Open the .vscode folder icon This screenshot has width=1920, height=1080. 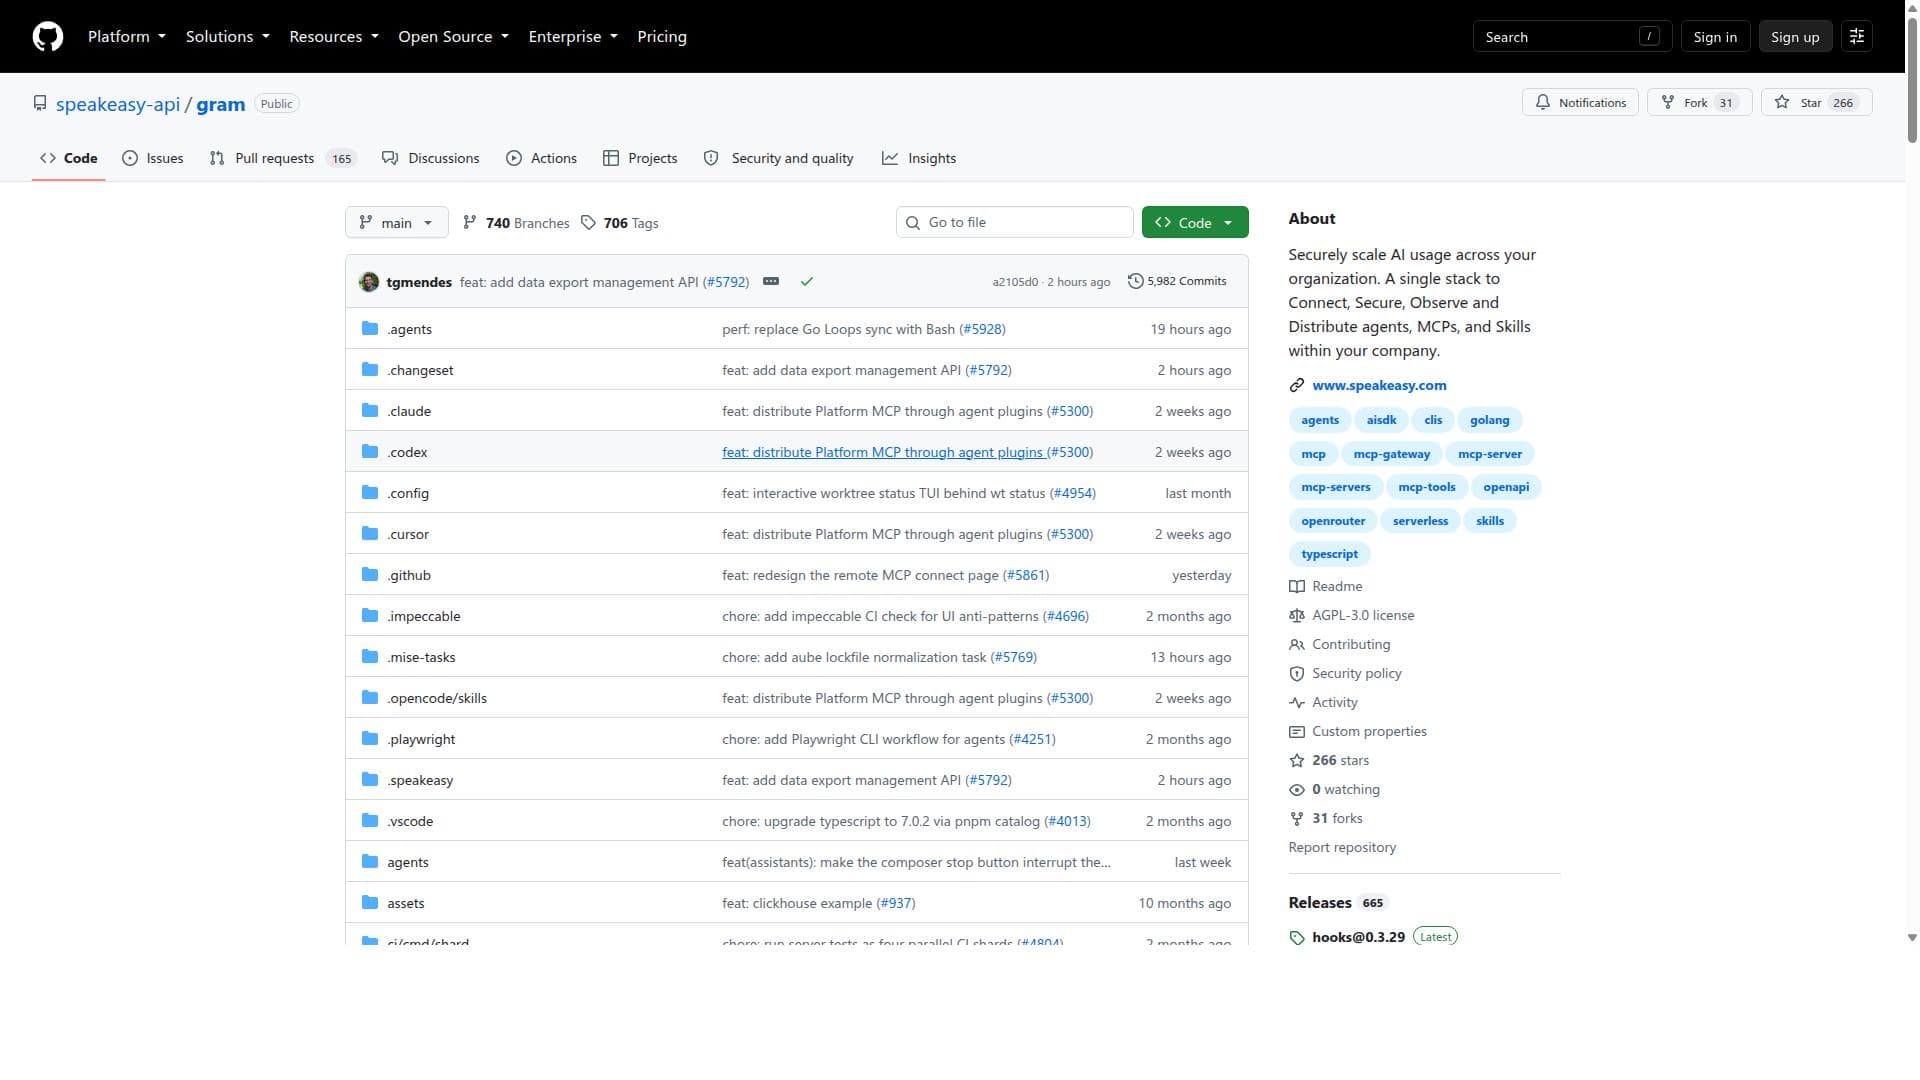point(370,821)
